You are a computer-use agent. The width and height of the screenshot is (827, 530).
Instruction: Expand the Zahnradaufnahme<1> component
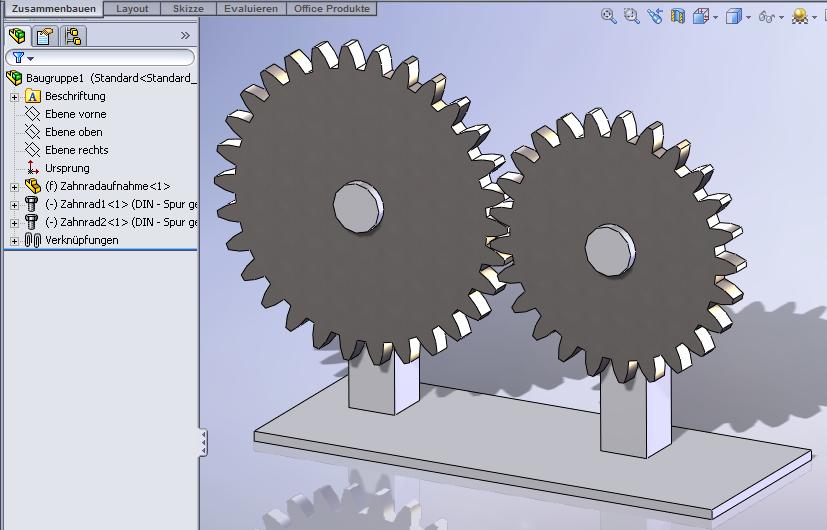pyautogui.click(x=14, y=187)
